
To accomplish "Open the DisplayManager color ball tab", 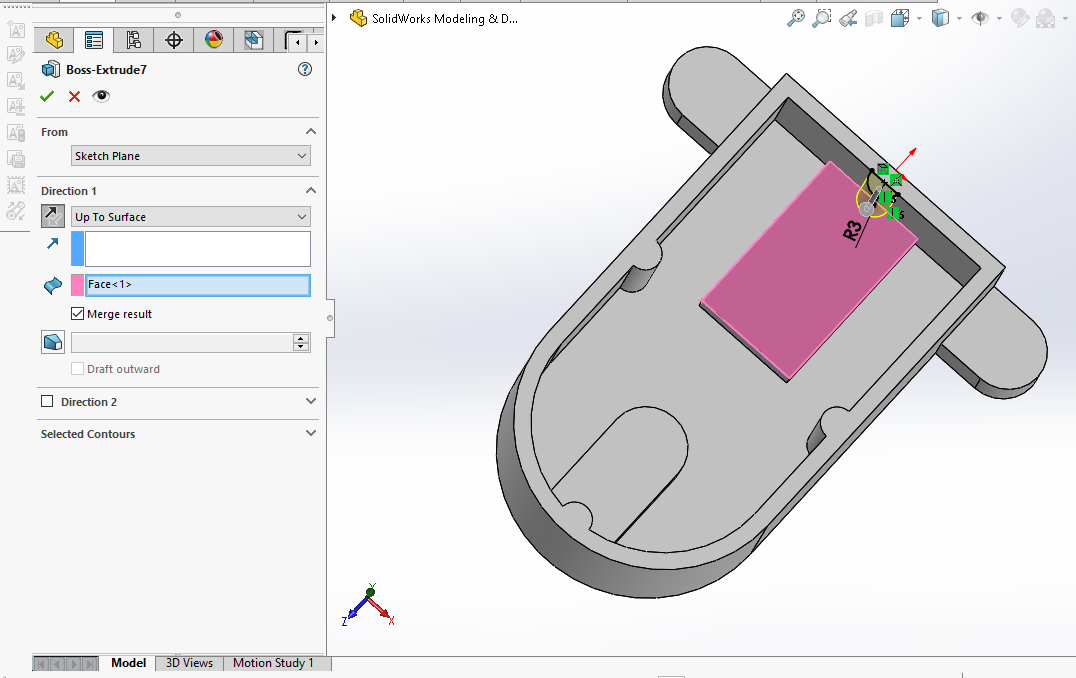I will [x=214, y=40].
